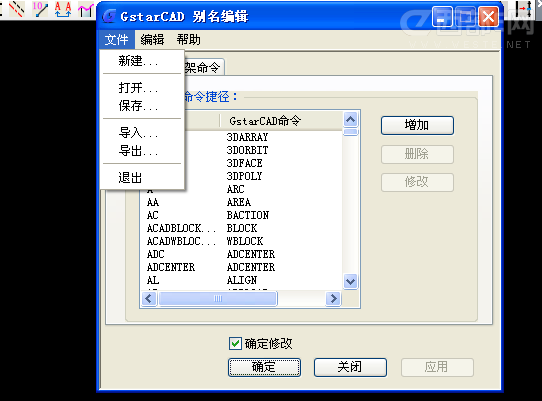Toggle the 确定修改 checkbox
The height and width of the screenshot is (401, 542).
click(x=235, y=343)
